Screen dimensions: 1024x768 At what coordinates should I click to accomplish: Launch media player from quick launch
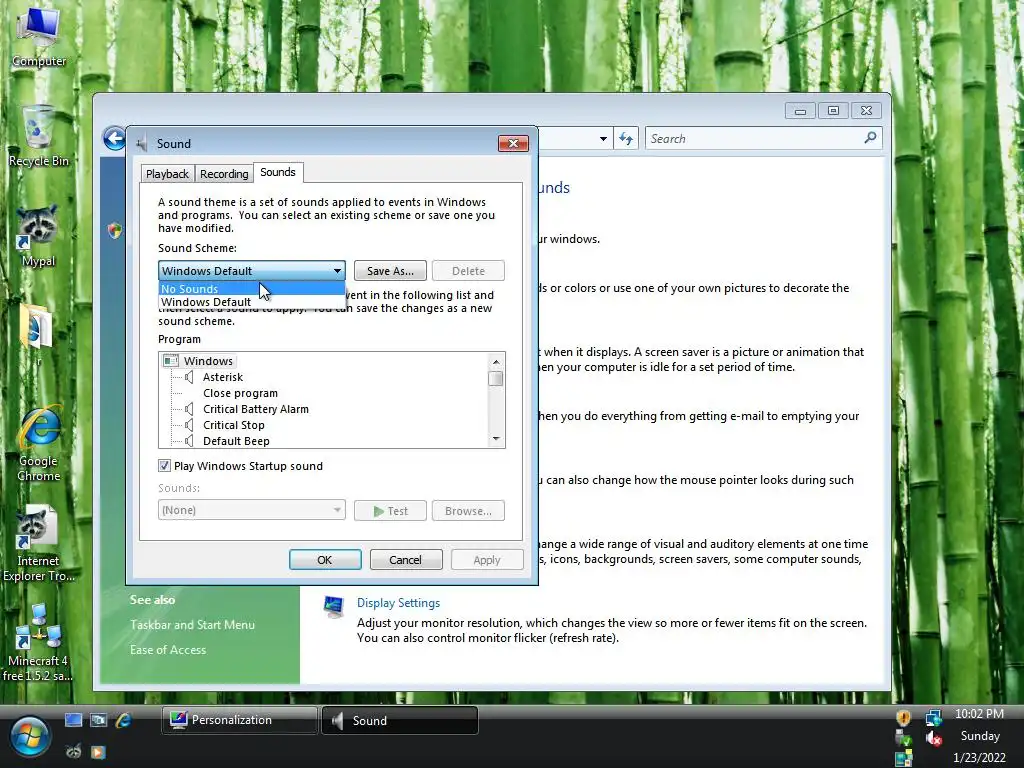click(98, 752)
